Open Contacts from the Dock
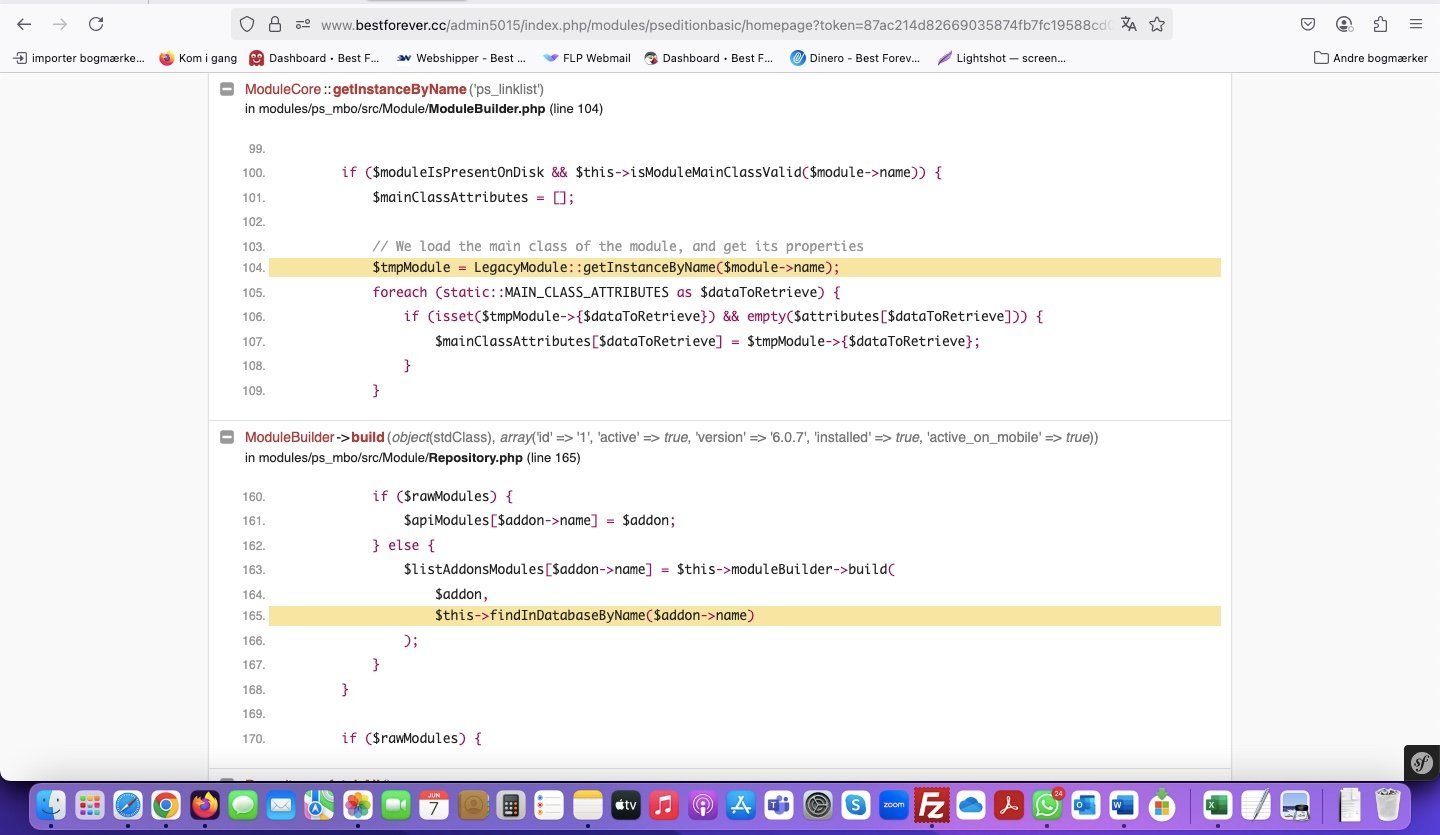Viewport: 1440px width, 835px height. 473,805
